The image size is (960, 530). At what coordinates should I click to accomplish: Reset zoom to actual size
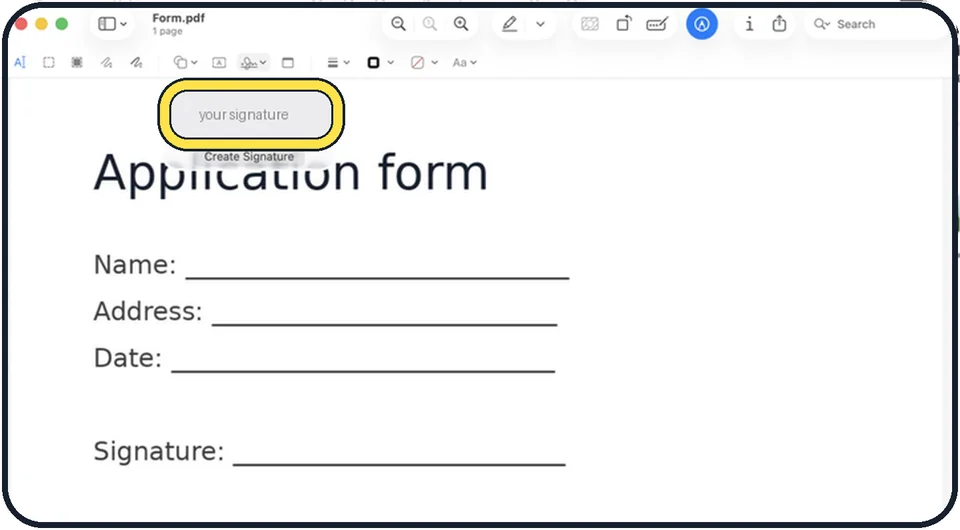pyautogui.click(x=430, y=24)
